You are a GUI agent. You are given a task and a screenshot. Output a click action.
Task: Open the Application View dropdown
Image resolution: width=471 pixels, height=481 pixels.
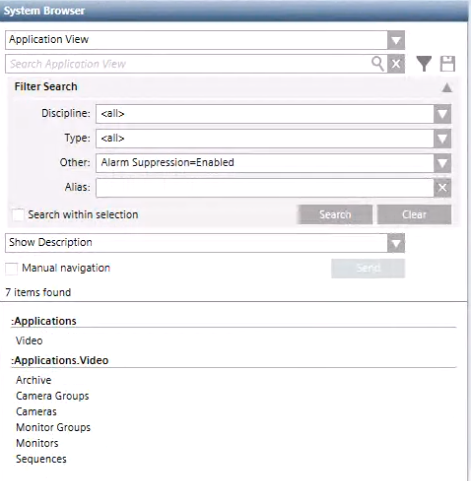396,40
